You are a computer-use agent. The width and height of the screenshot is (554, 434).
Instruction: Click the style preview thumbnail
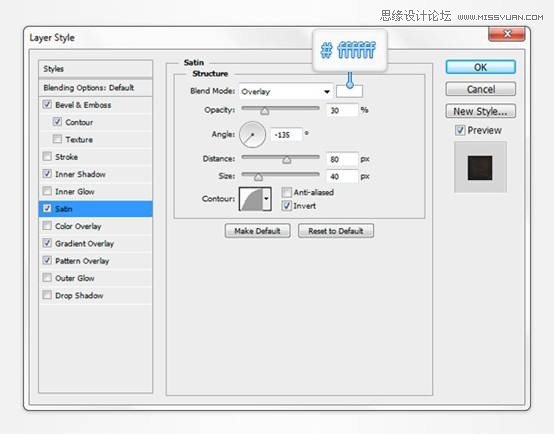tap(480, 167)
